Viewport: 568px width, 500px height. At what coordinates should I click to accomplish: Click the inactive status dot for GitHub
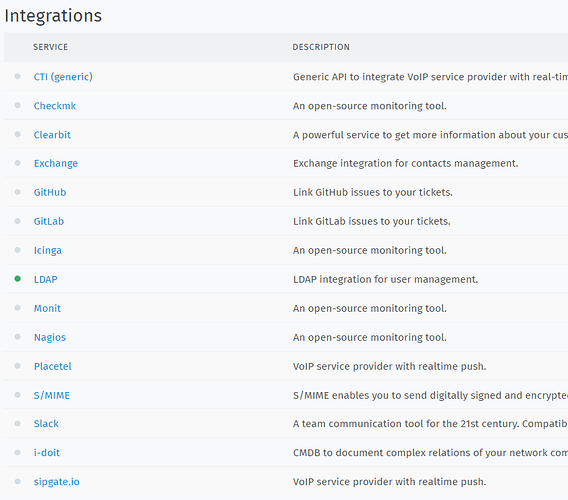[x=17, y=192]
